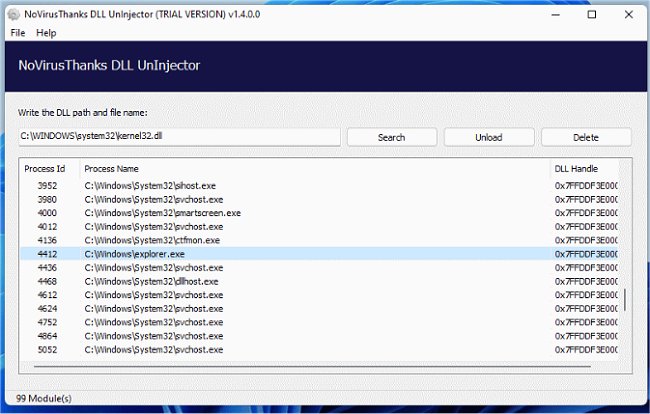Select the explorer.exe process row
The height and width of the screenshot is (414, 650).
coord(319,254)
